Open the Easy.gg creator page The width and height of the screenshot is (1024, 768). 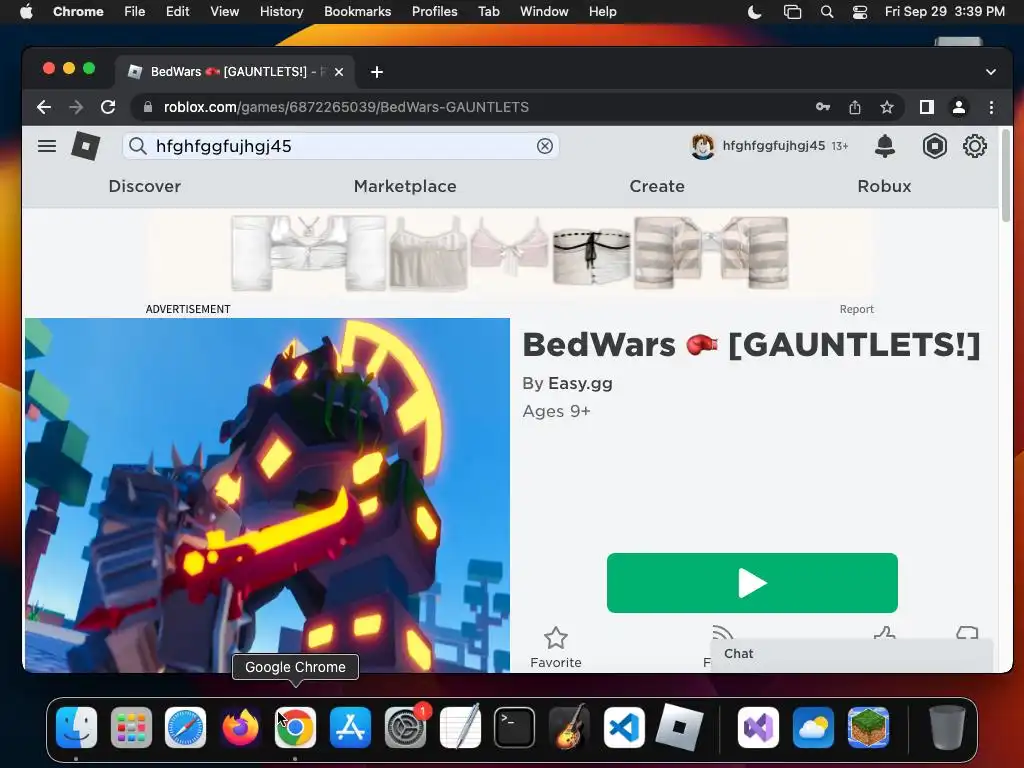pyautogui.click(x=581, y=383)
